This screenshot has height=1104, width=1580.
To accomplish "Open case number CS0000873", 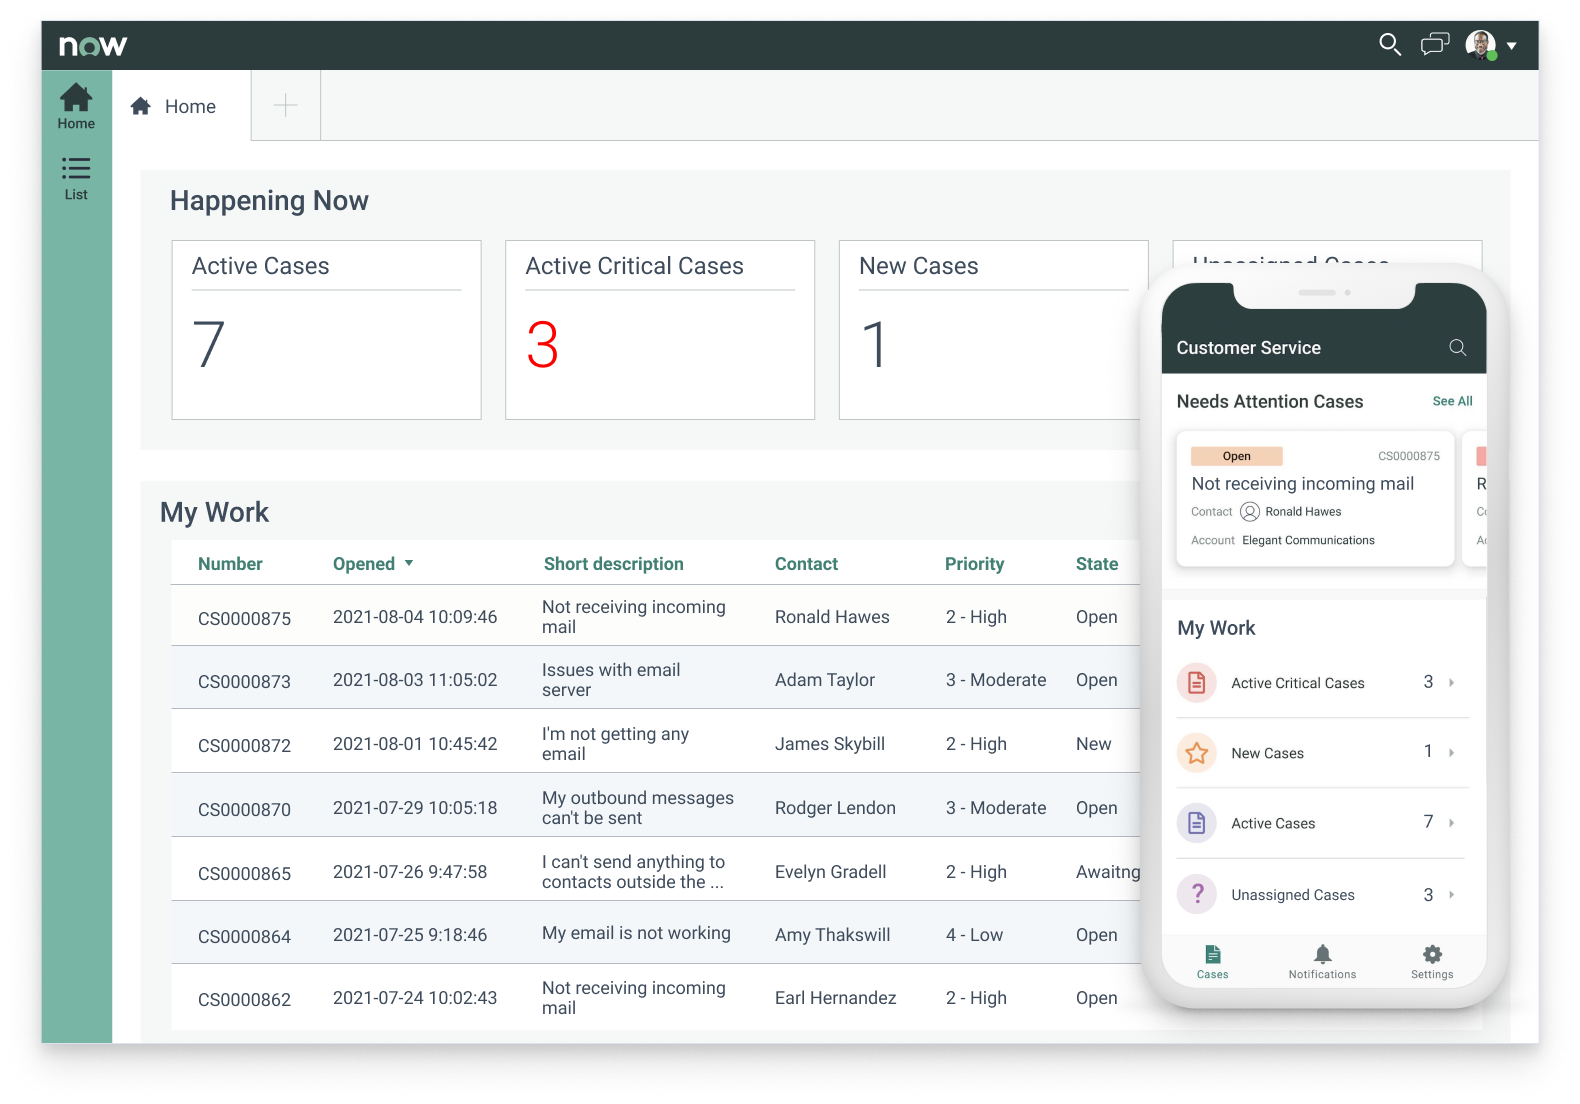I will 244,682.
